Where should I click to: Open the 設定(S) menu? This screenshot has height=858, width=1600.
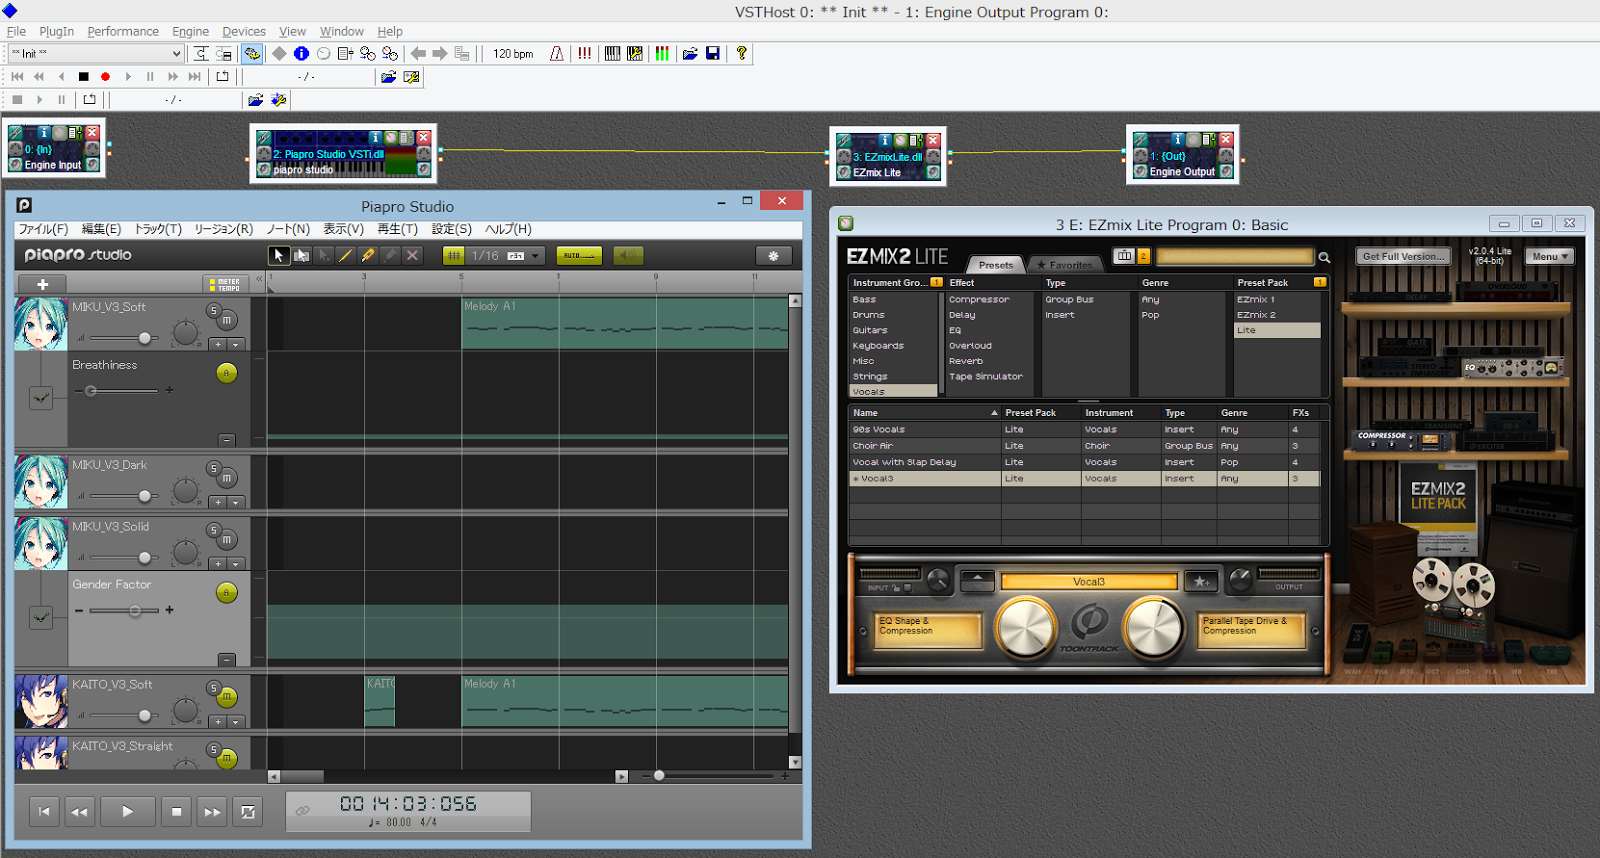(x=451, y=229)
